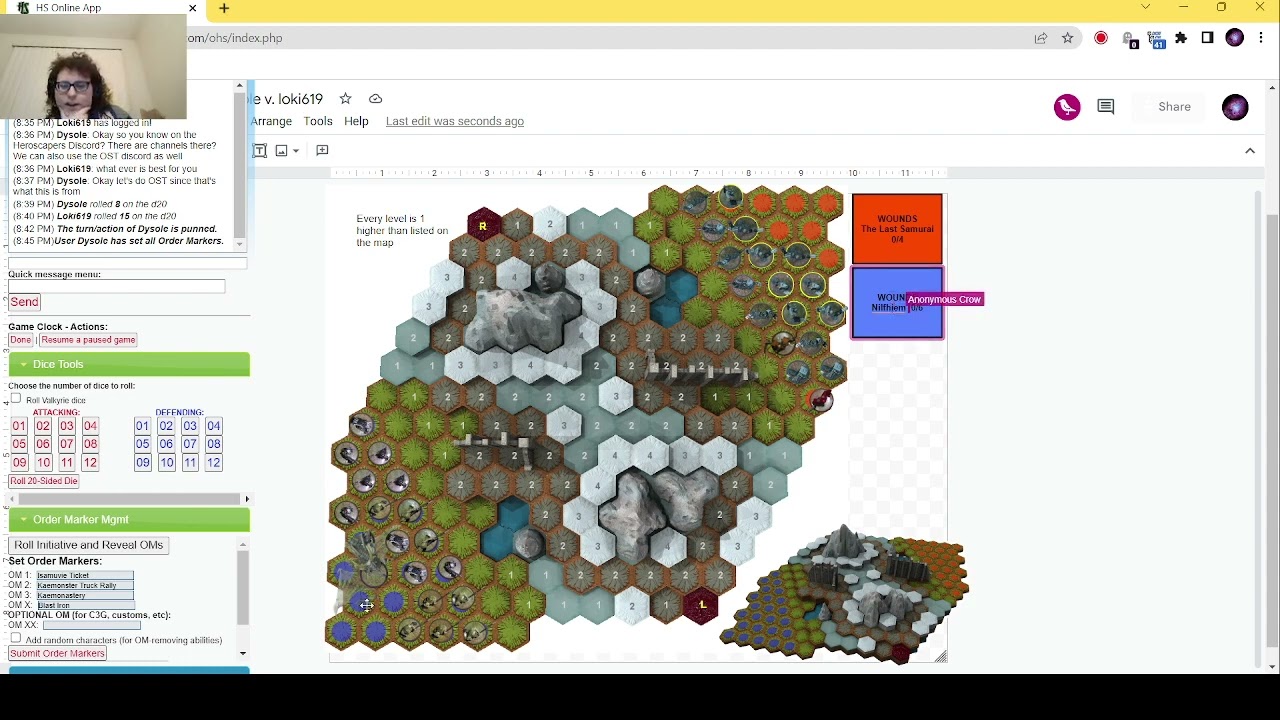Collapse the Dice Tools section
The width and height of the screenshot is (1280, 720).
pyautogui.click(x=129, y=364)
